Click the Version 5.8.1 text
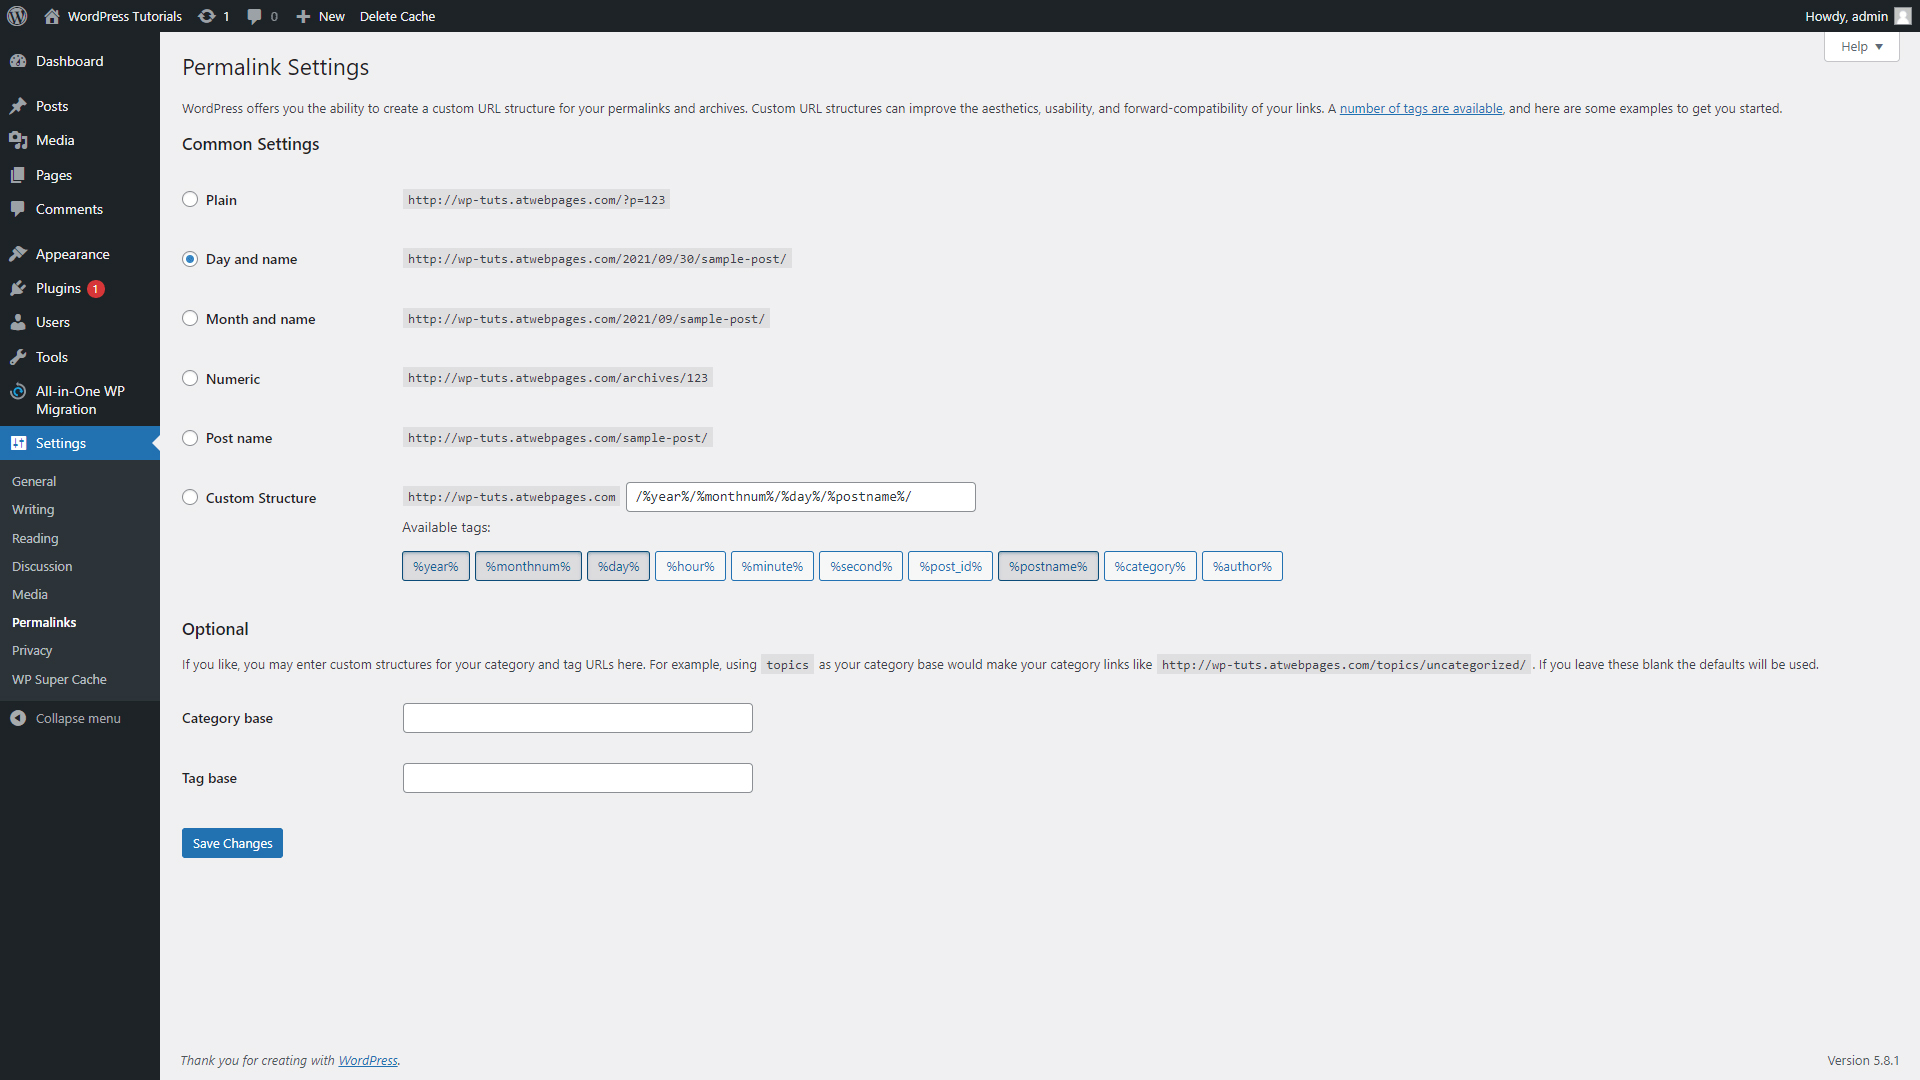 [x=1863, y=1060]
